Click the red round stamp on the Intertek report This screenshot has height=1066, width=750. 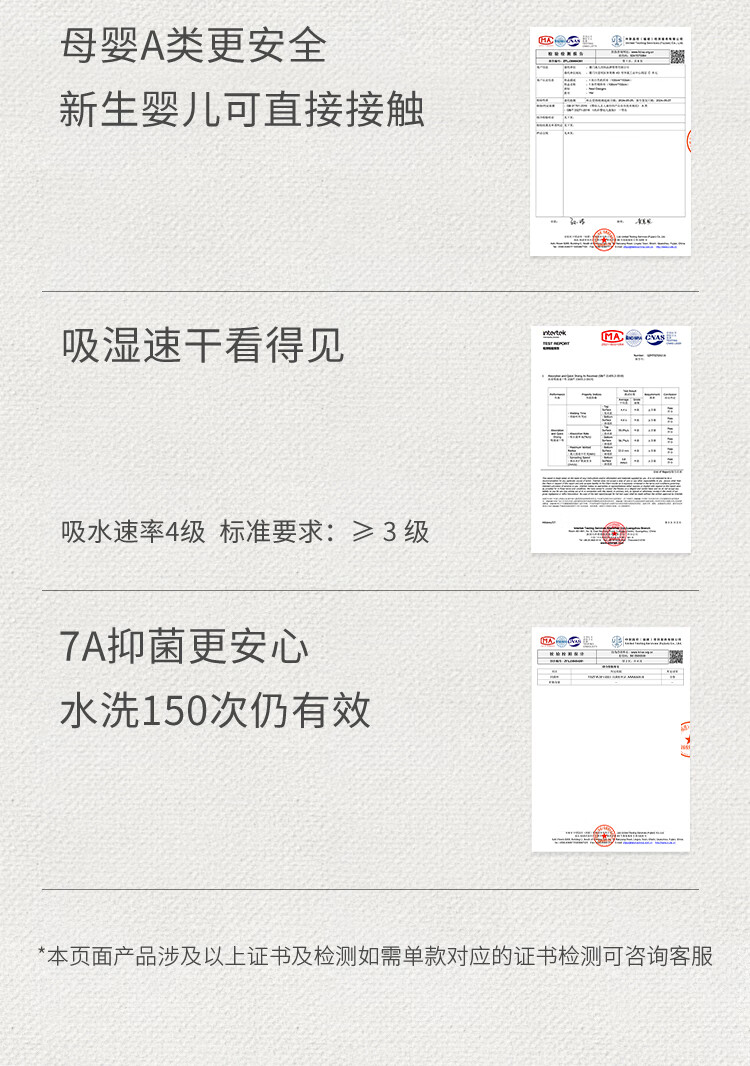tap(612, 535)
